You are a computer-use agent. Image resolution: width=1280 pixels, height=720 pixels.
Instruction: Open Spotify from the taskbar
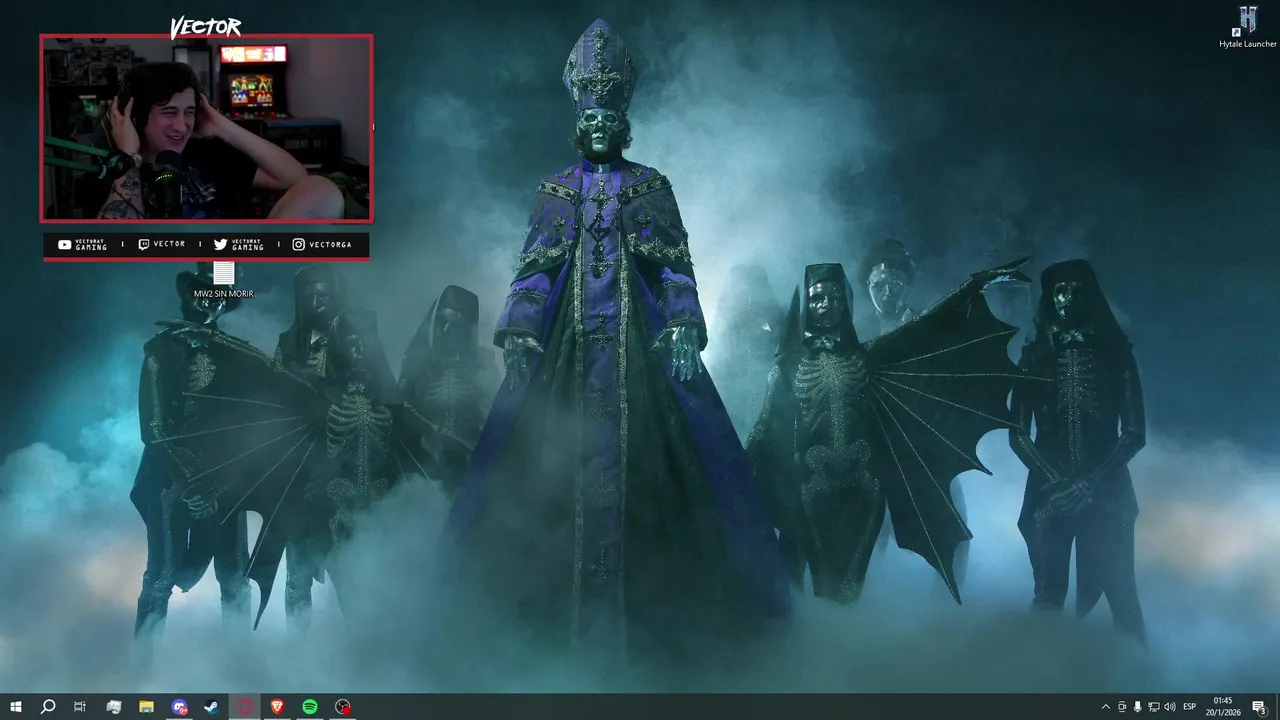310,707
